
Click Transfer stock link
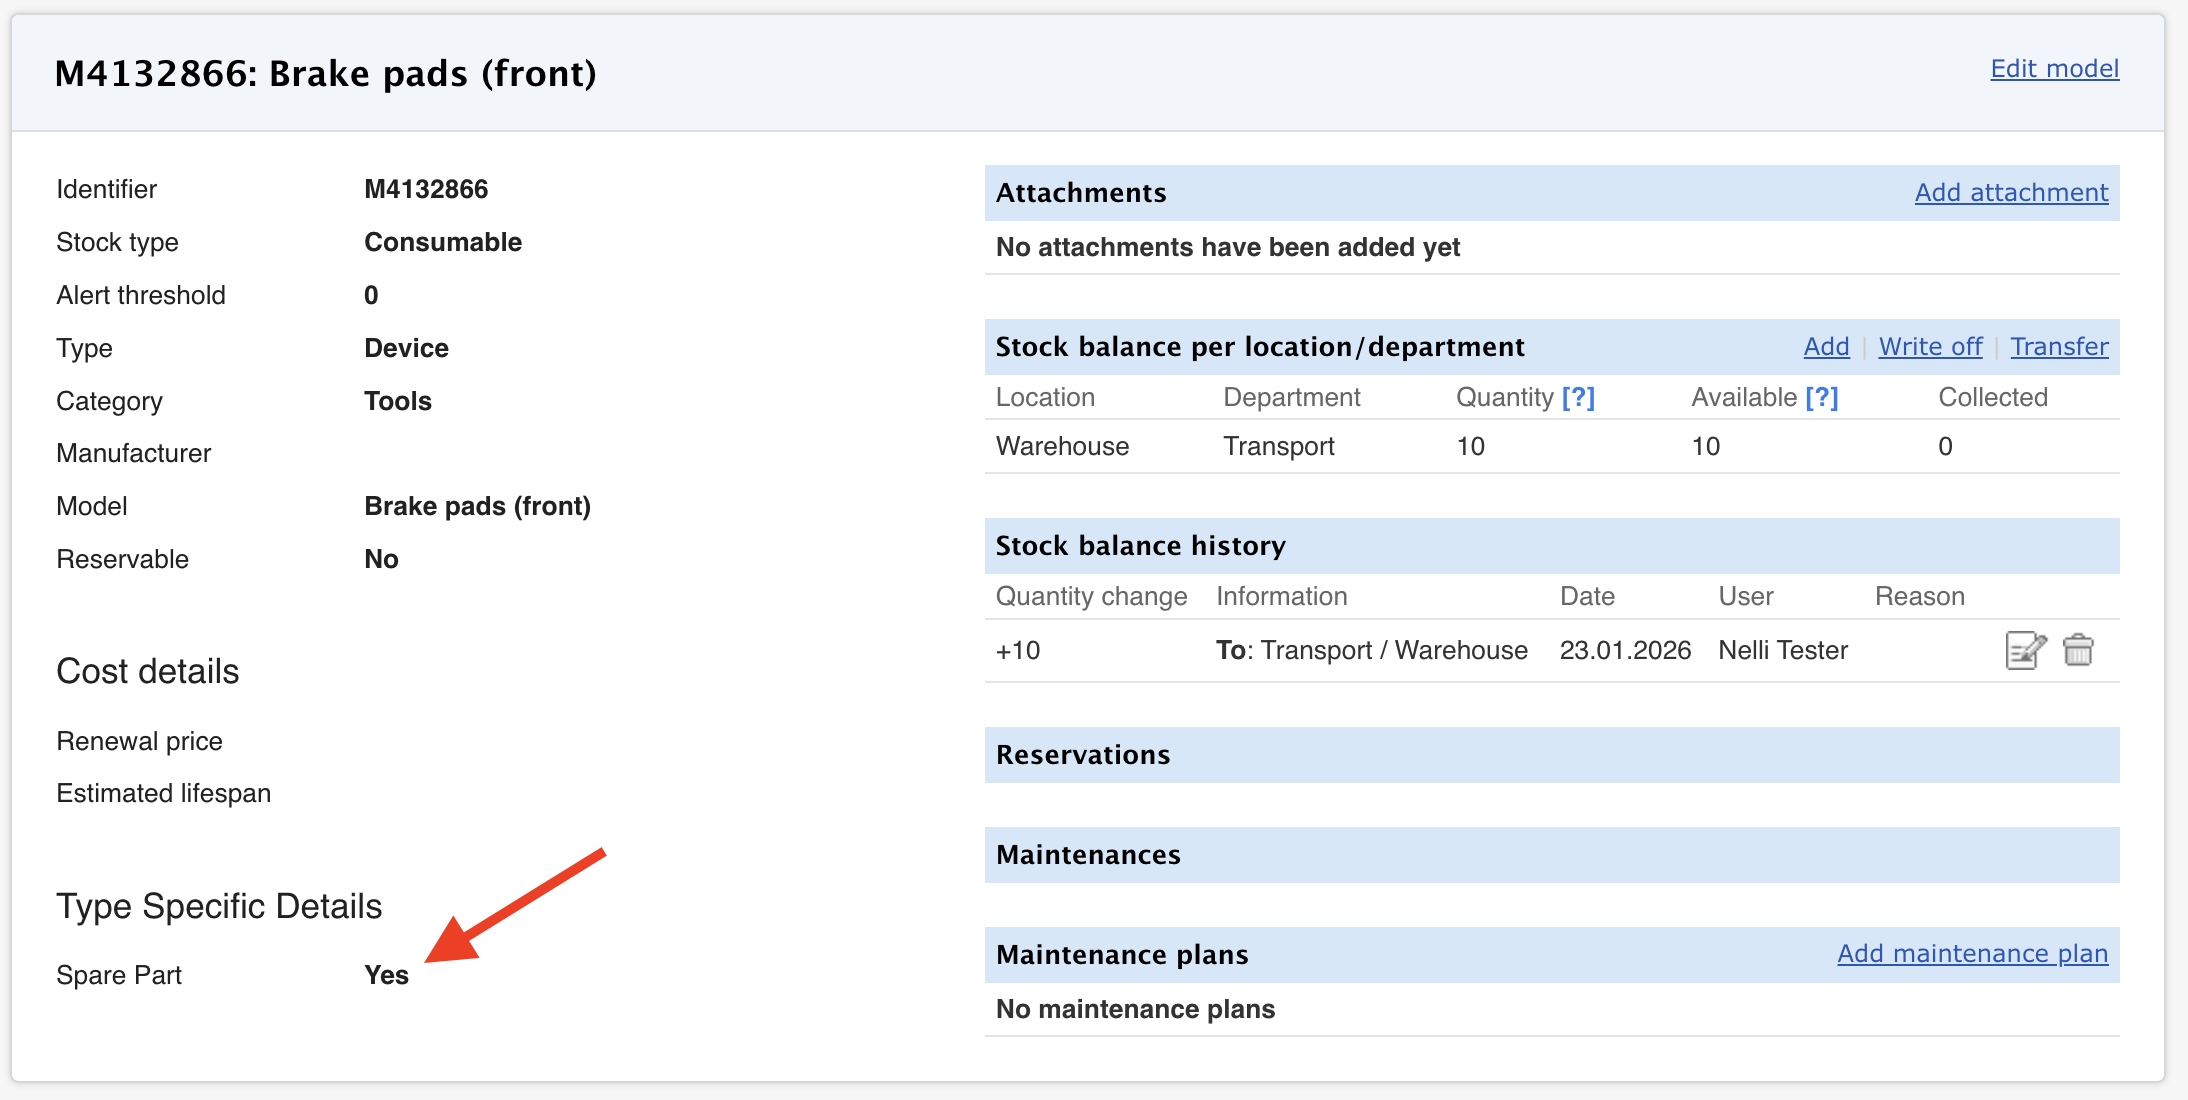click(2059, 346)
